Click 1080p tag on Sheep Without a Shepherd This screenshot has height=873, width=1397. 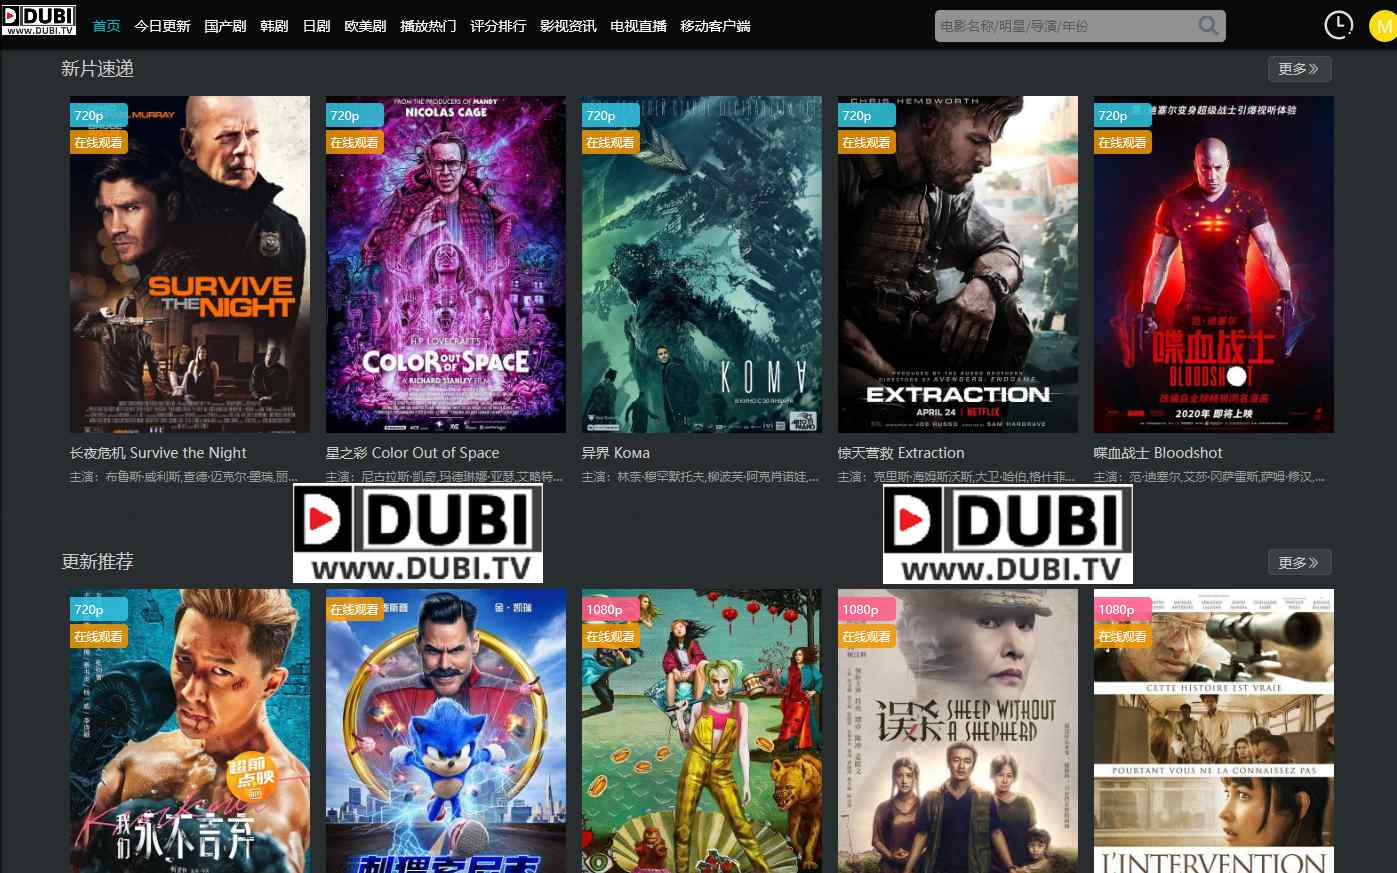coord(866,610)
